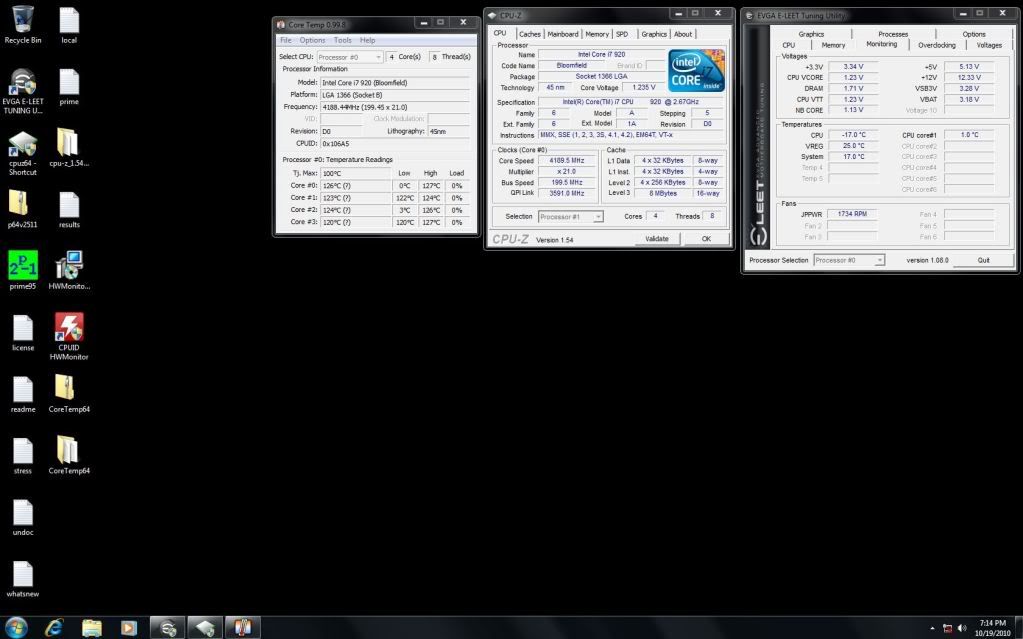The image size is (1023, 639).
Task: Click the Core Voltage value '1.235 V'
Action: tap(644, 87)
